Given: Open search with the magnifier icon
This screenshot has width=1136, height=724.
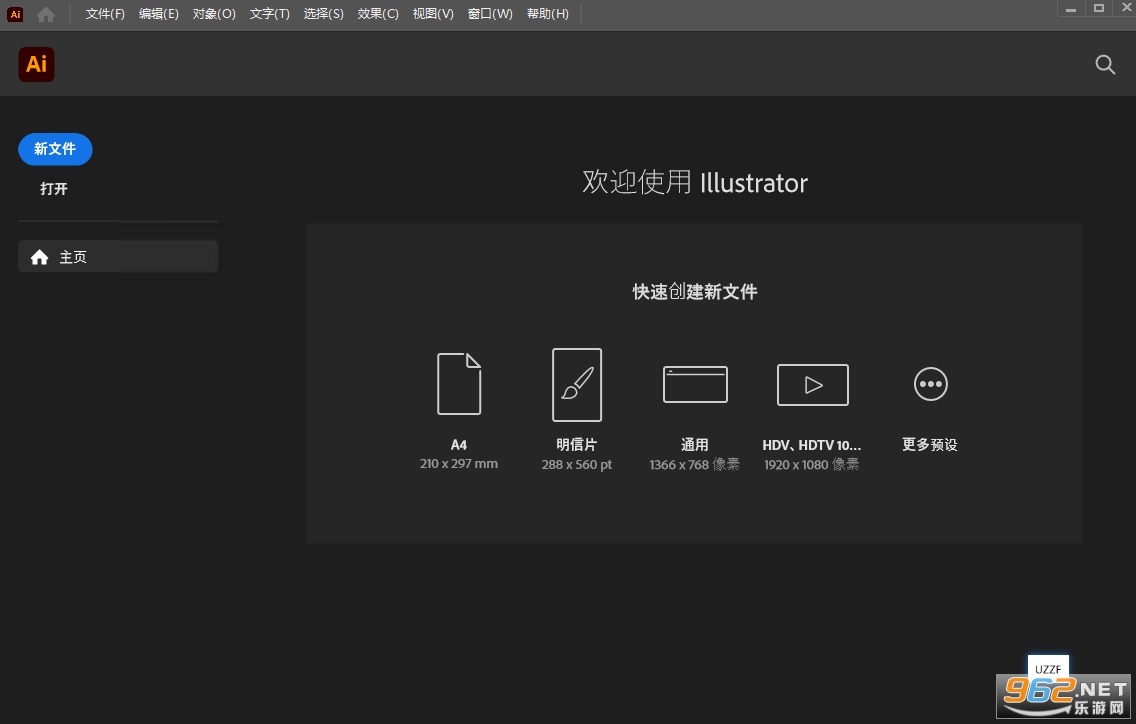Looking at the screenshot, I should pos(1105,65).
